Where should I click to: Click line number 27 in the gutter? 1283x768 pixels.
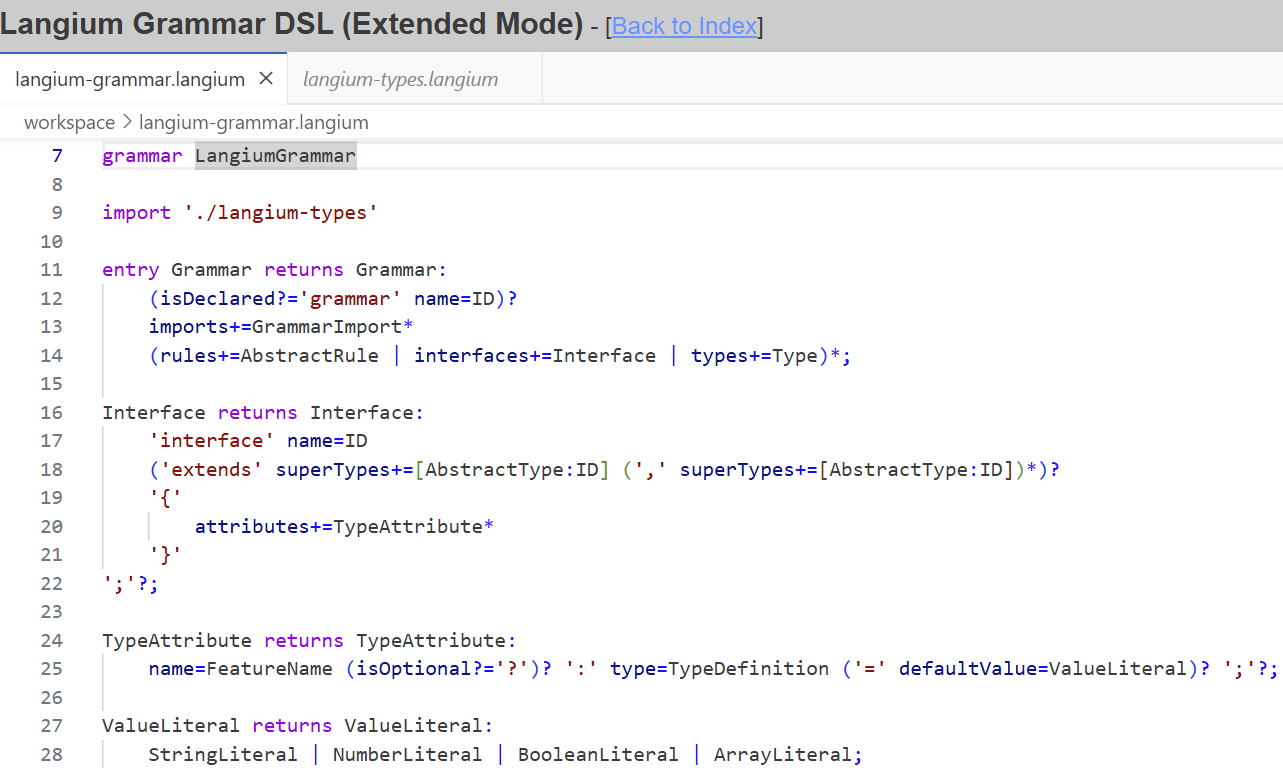coord(51,726)
